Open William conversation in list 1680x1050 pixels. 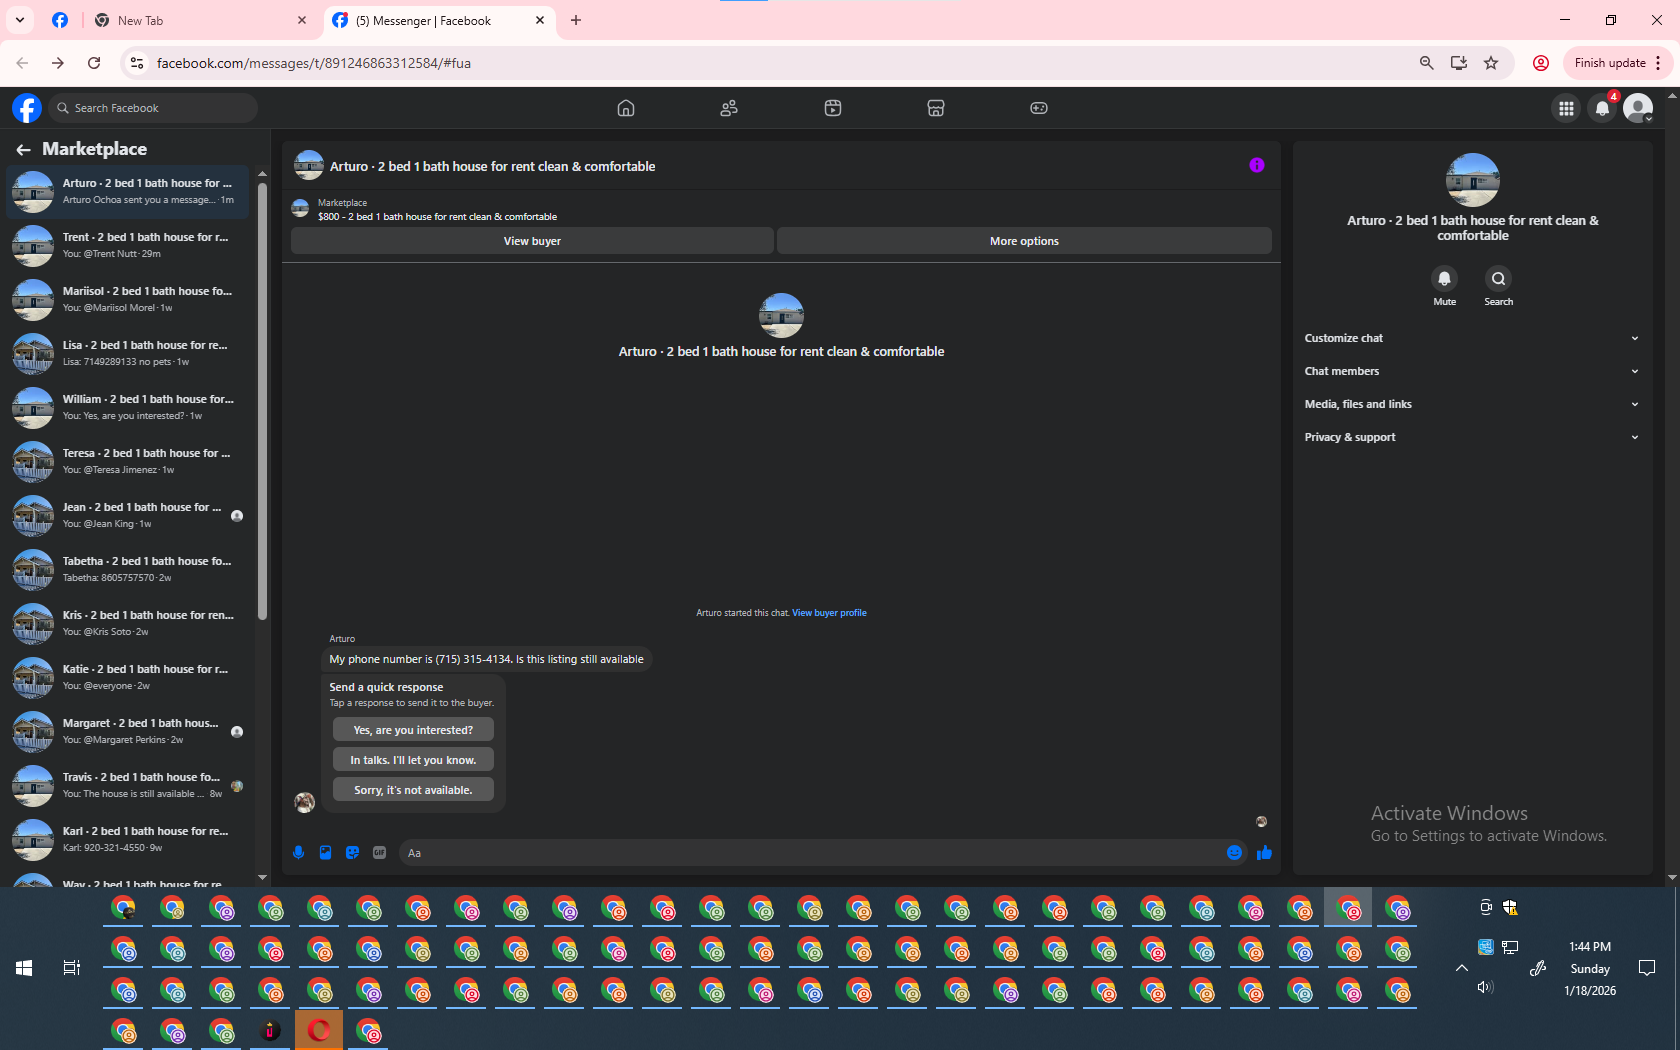(128, 407)
